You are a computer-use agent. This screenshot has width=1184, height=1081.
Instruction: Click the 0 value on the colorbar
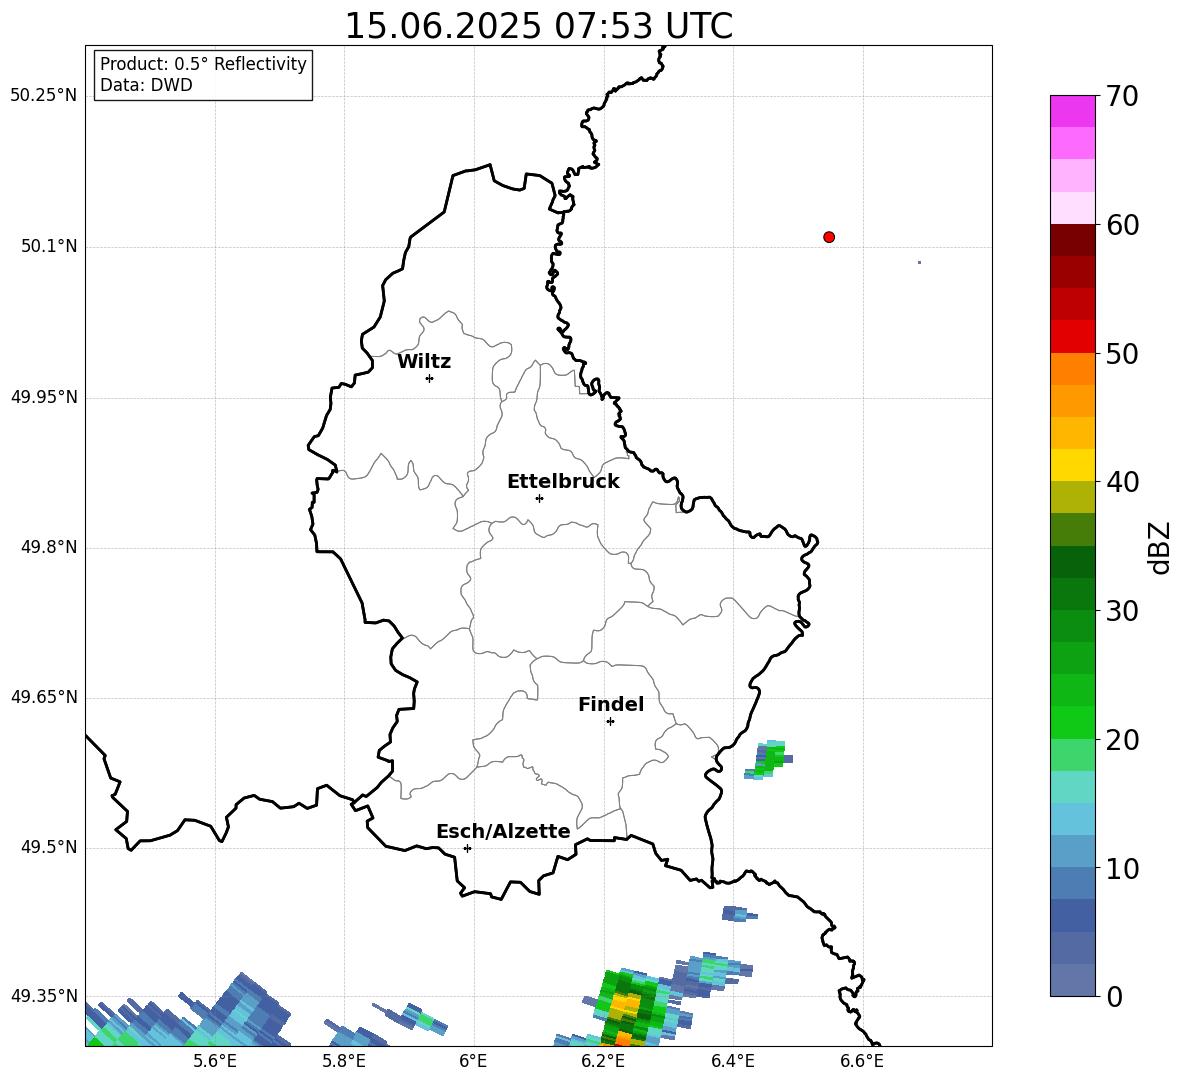pyautogui.click(x=1114, y=996)
